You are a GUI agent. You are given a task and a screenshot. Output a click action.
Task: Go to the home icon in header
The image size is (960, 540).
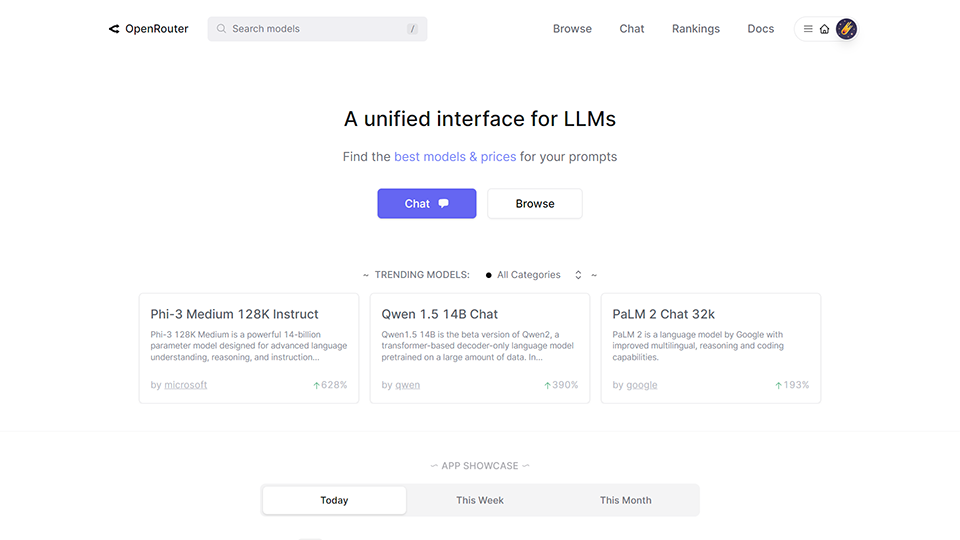coord(825,29)
